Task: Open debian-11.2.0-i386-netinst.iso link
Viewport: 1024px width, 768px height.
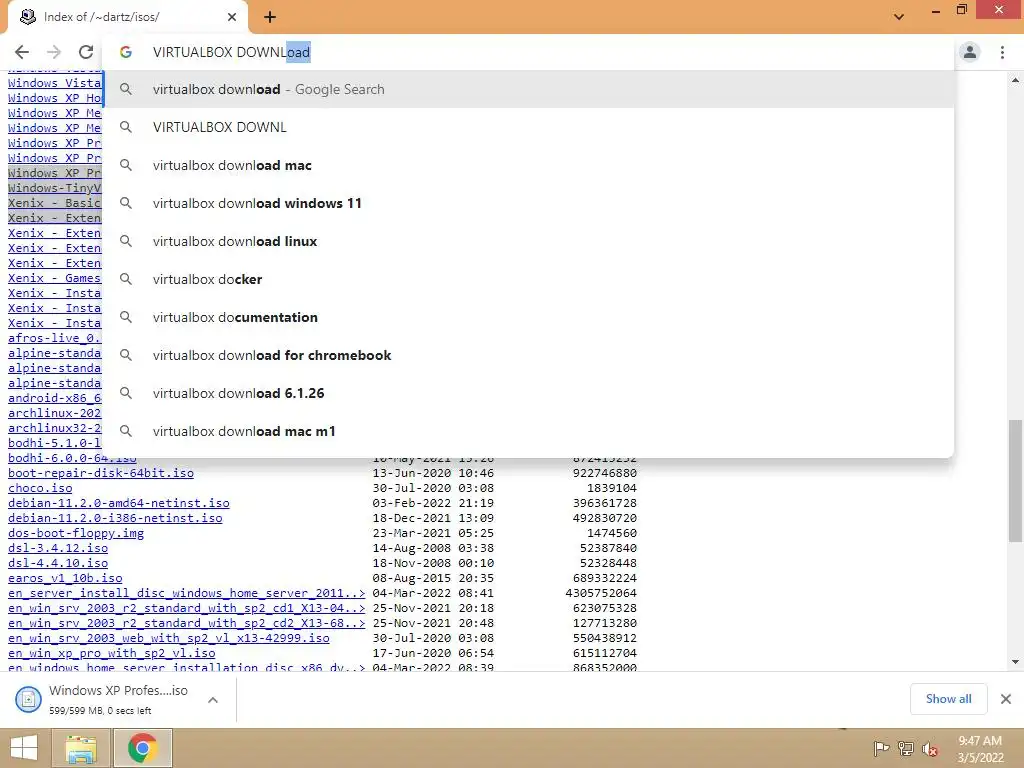Action: pos(115,518)
